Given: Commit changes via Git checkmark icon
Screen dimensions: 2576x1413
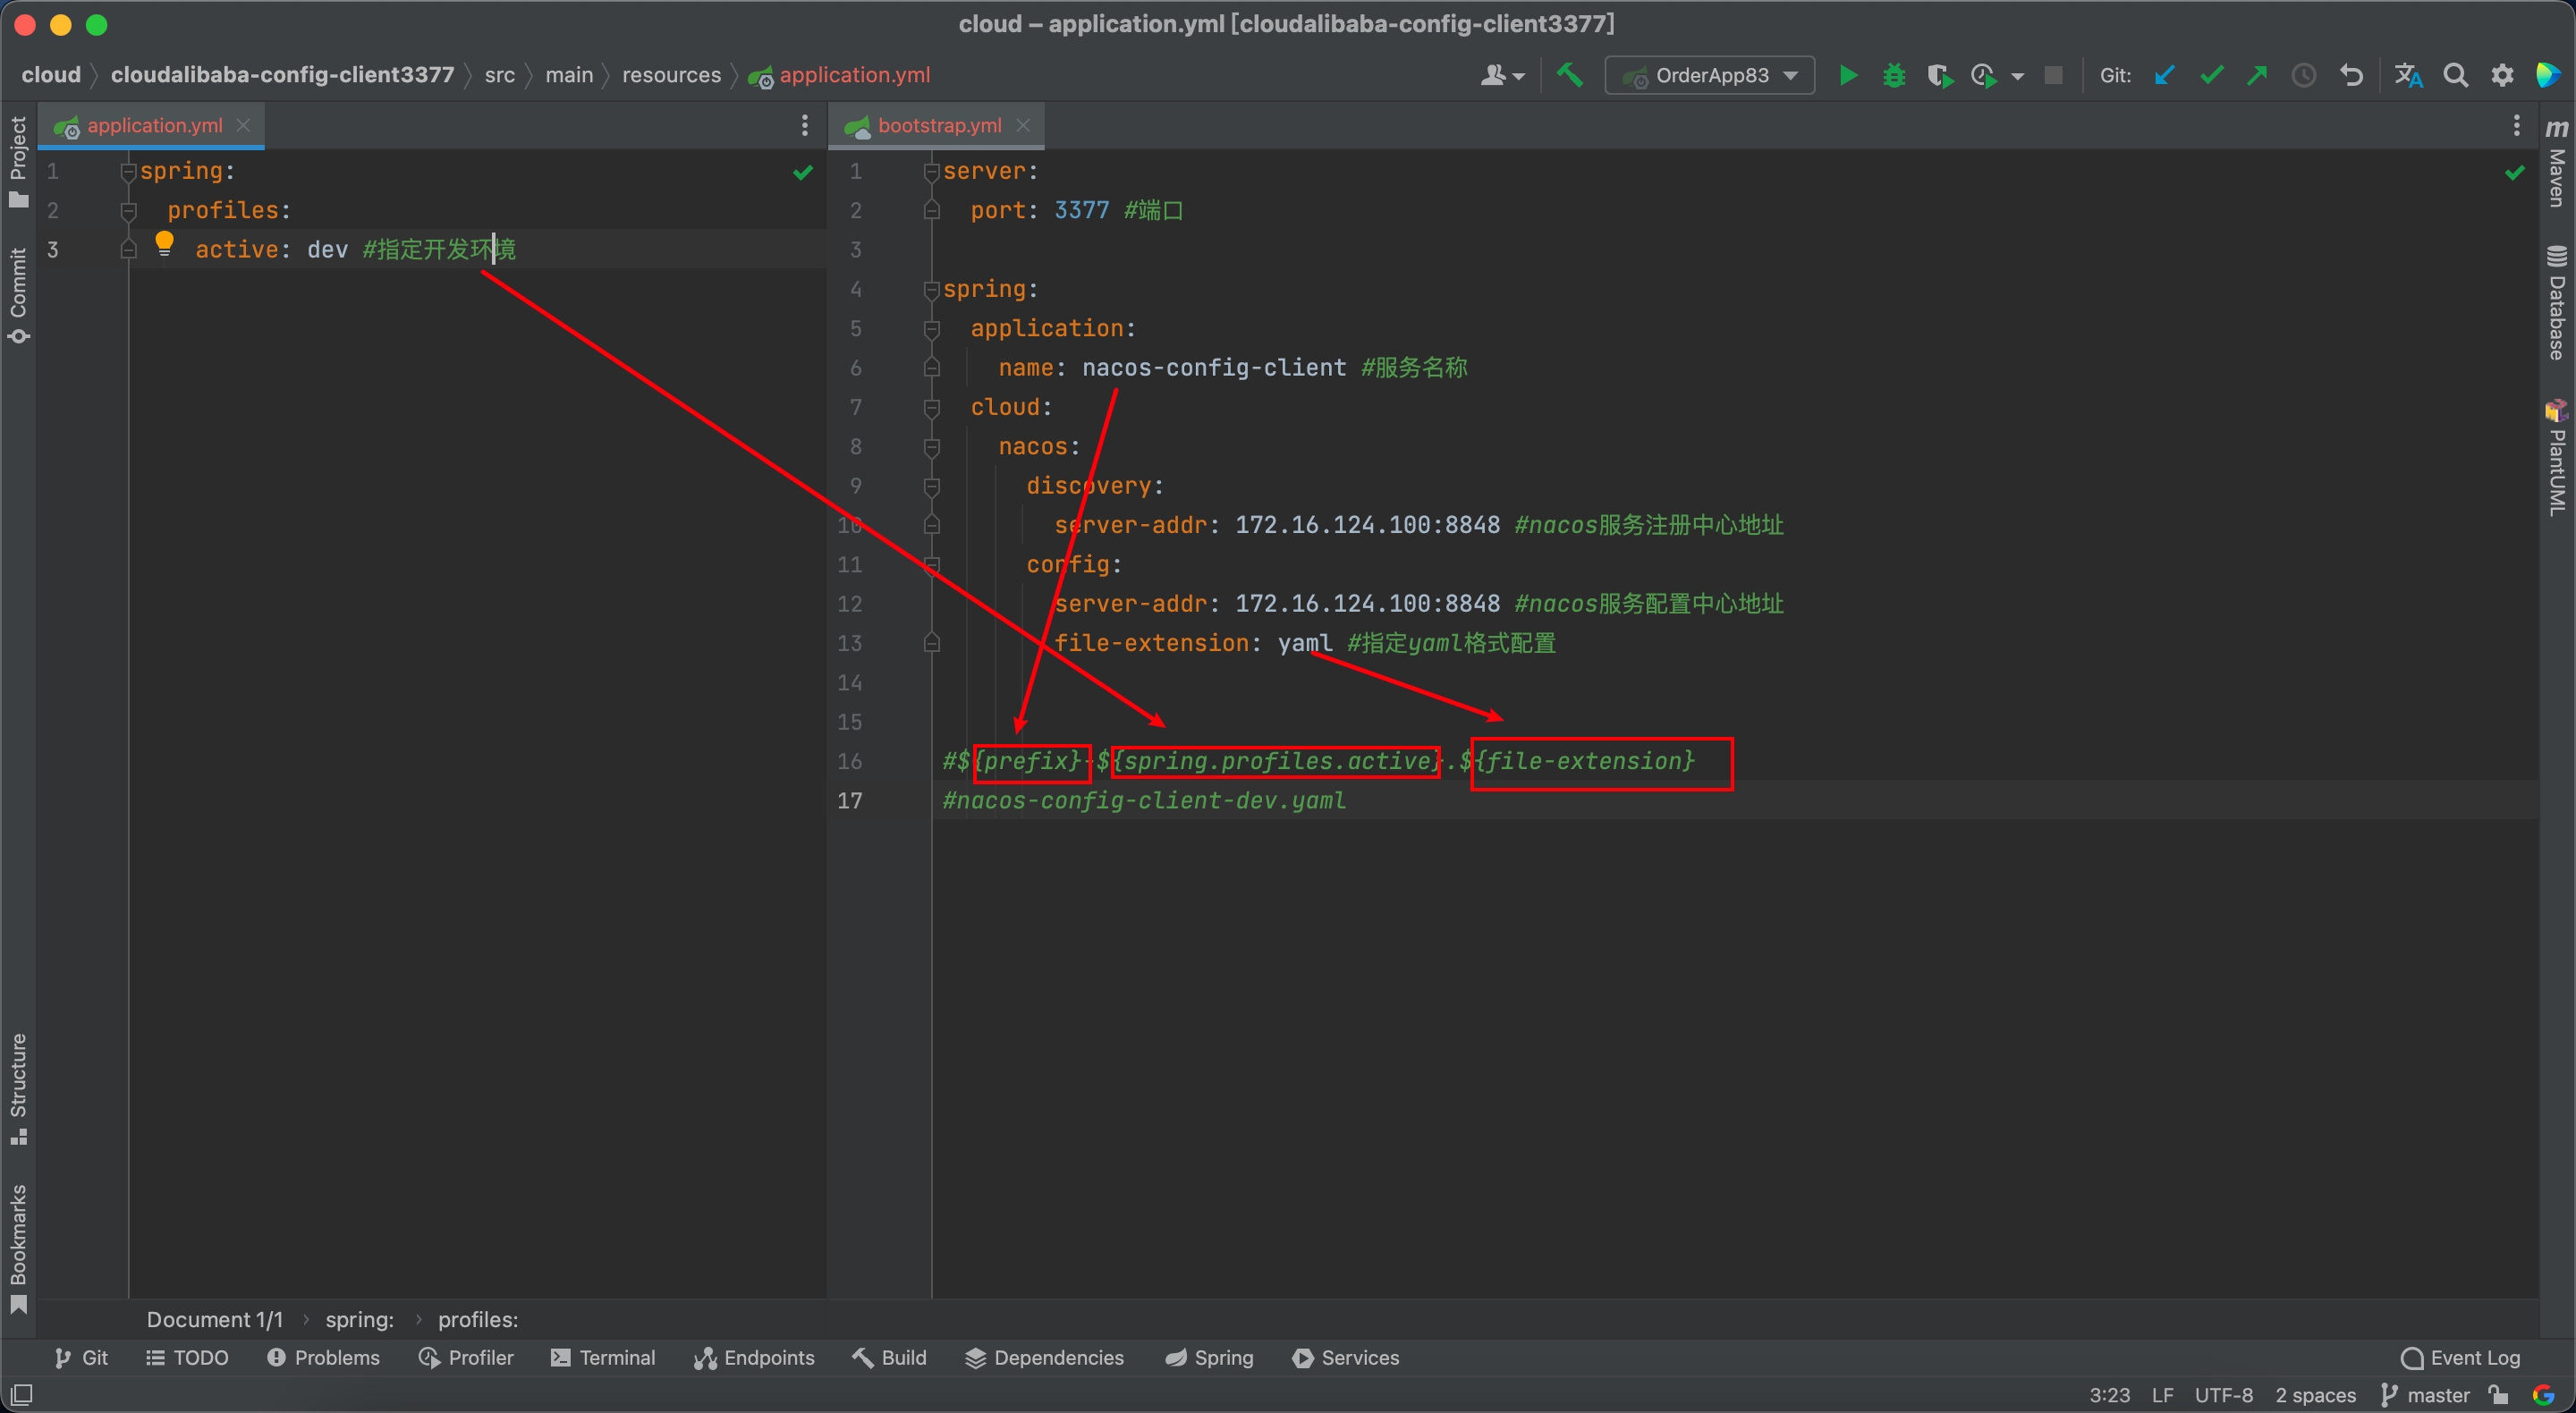Looking at the screenshot, I should (x=2212, y=75).
